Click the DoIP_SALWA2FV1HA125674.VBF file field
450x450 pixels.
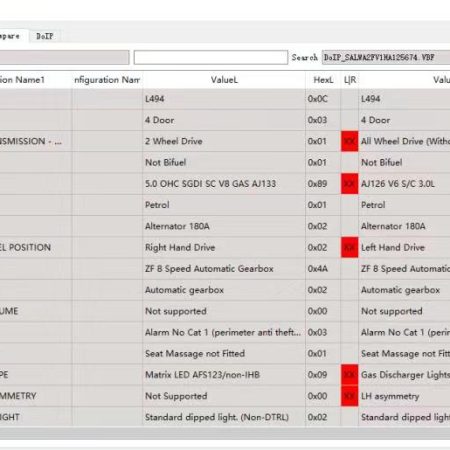click(386, 57)
